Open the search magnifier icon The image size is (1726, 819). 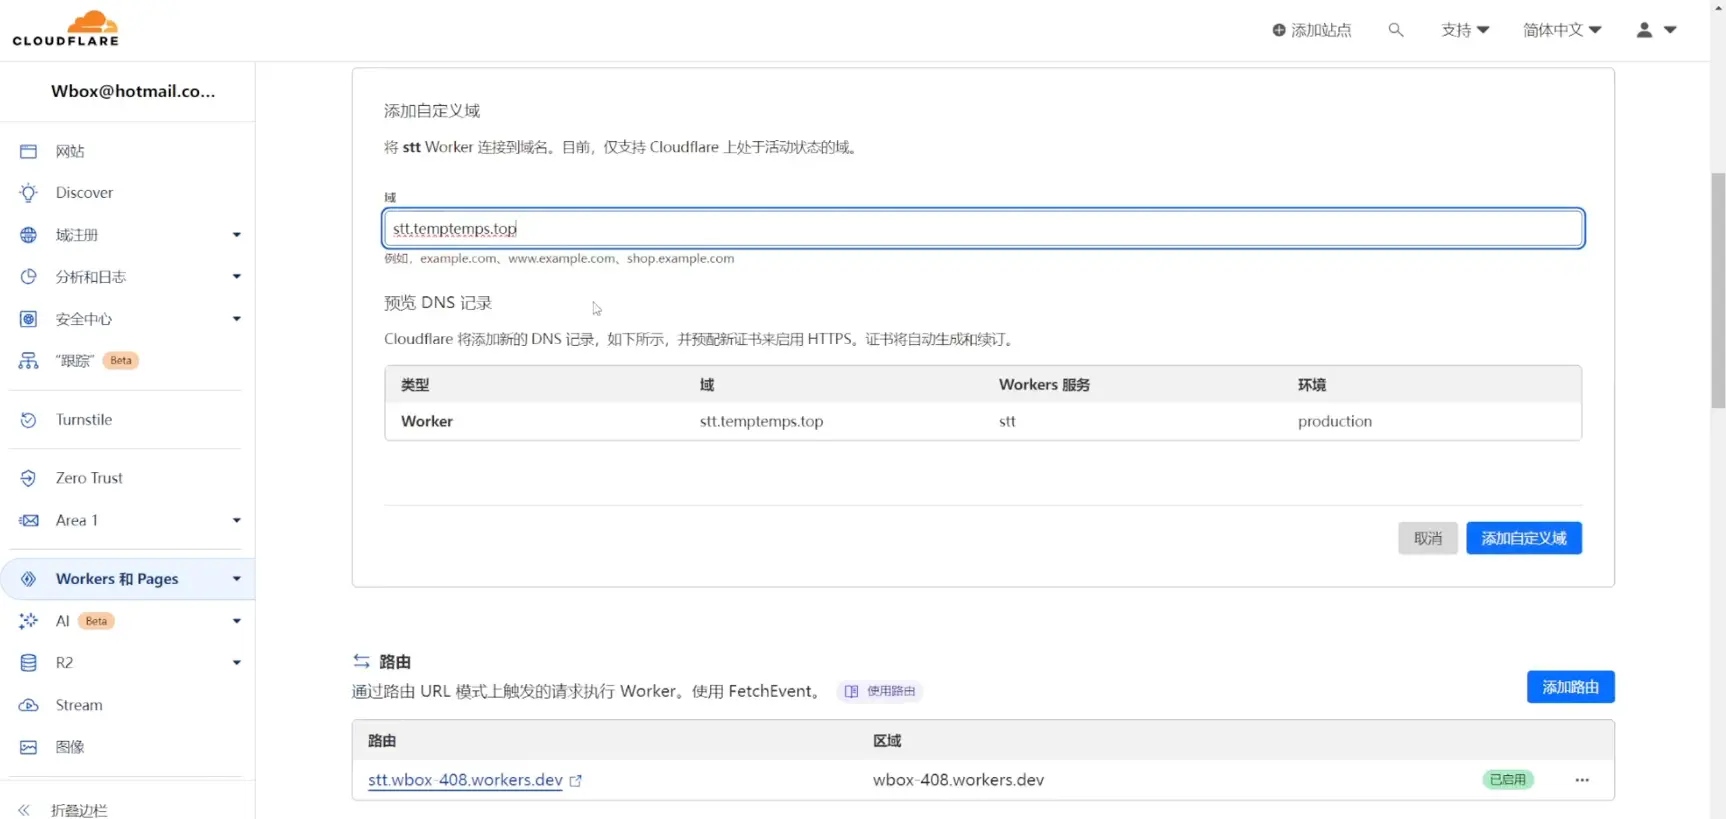tap(1396, 30)
